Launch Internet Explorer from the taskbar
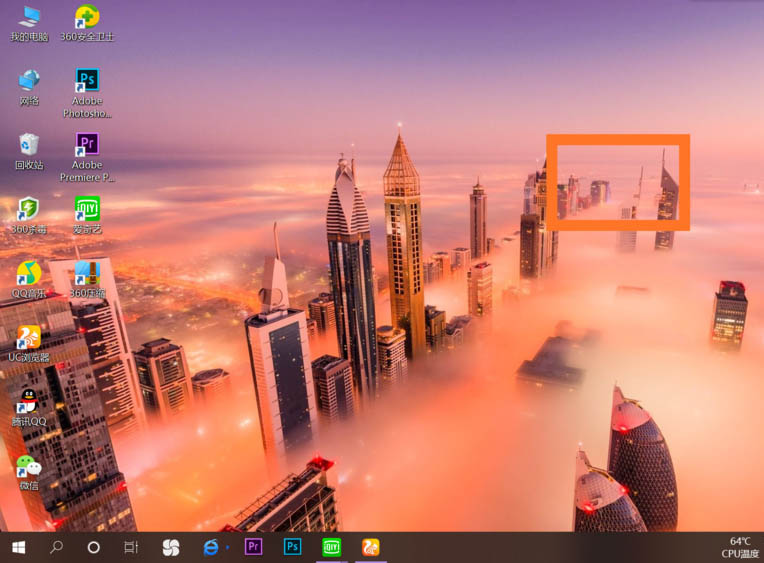 tap(211, 547)
